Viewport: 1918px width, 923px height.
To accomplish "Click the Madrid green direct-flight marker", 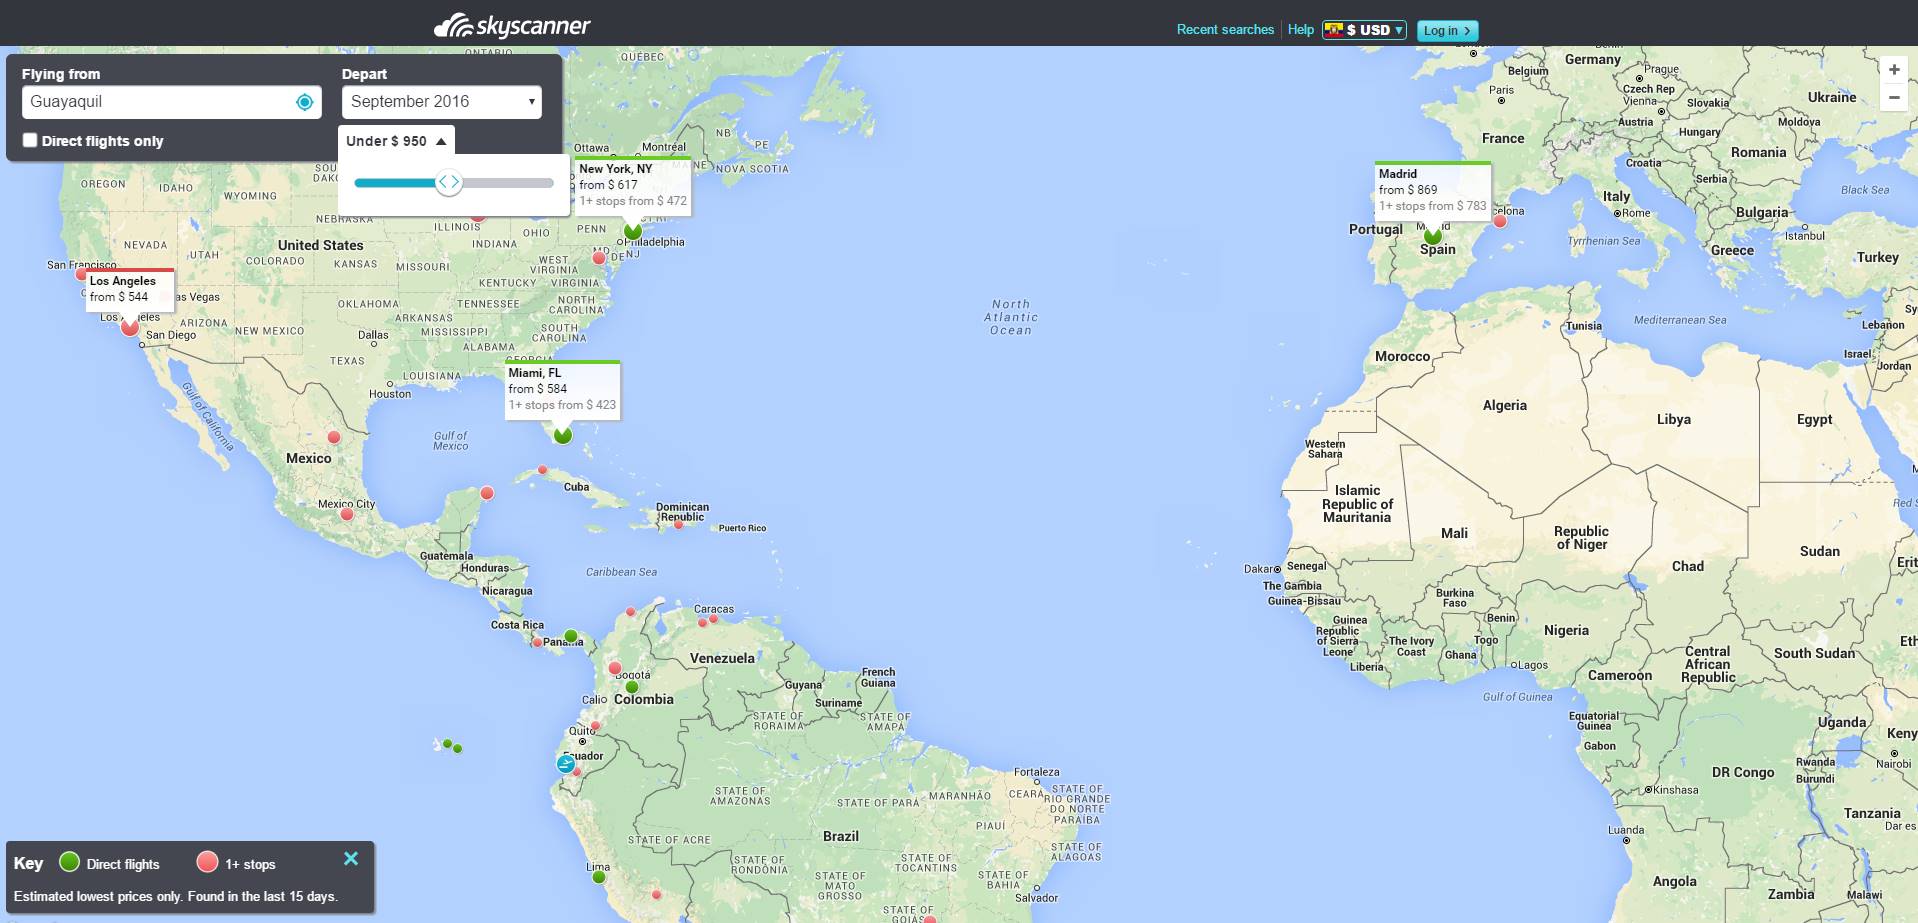I will point(1433,236).
